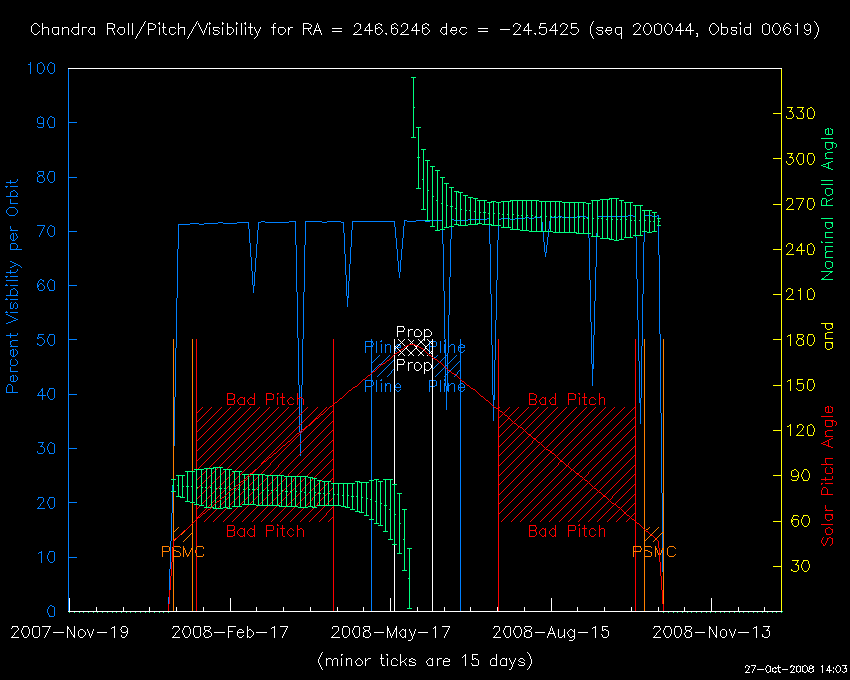Click the lower-right 'Bad Pitch' label
This screenshot has height=680, width=850.
[567, 531]
